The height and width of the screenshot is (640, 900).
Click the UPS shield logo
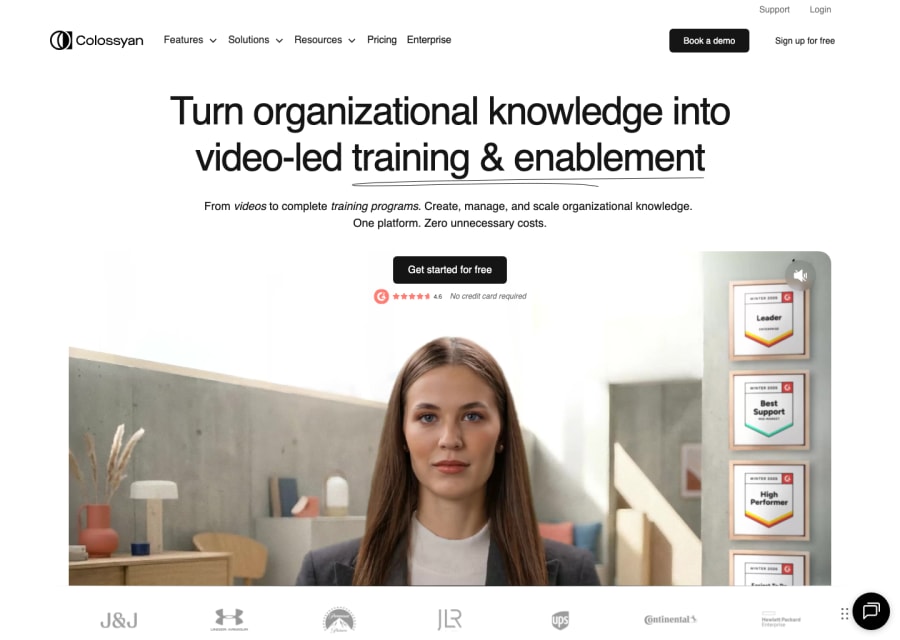pos(560,620)
